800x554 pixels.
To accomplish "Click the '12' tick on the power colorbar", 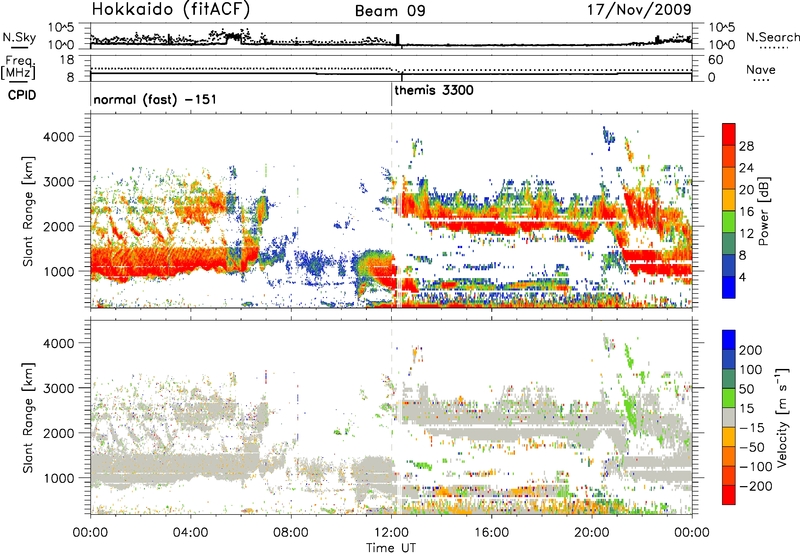I will point(746,233).
